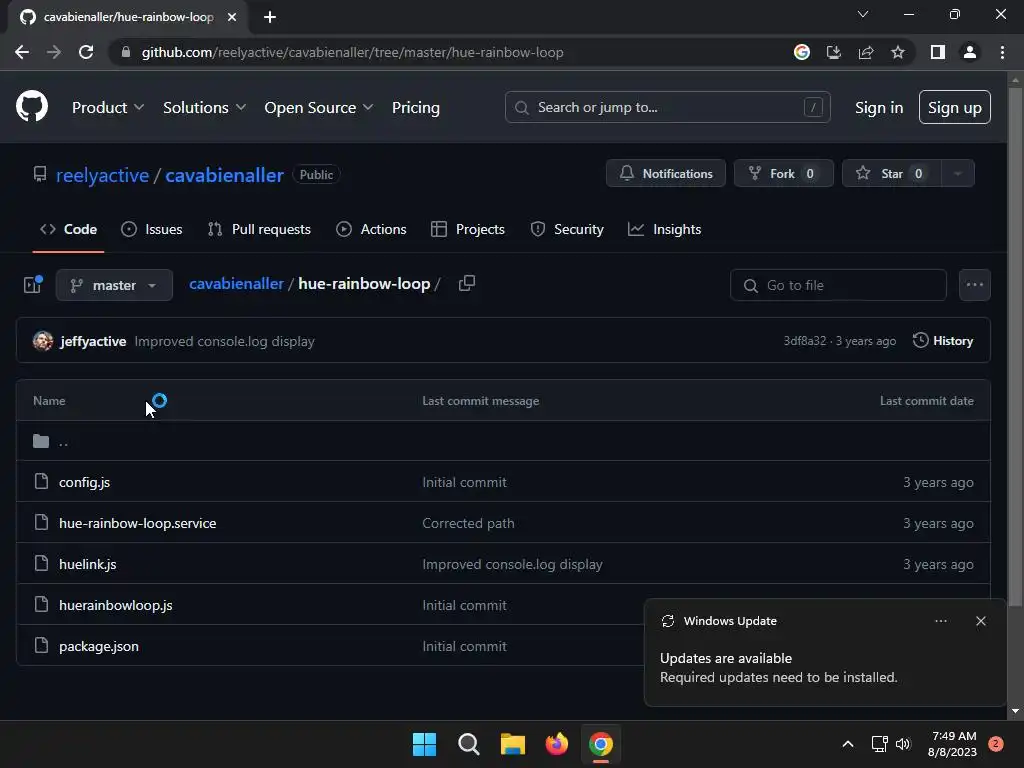1024x768 pixels.
Task: Open the Actions tab
Action: pos(371,229)
